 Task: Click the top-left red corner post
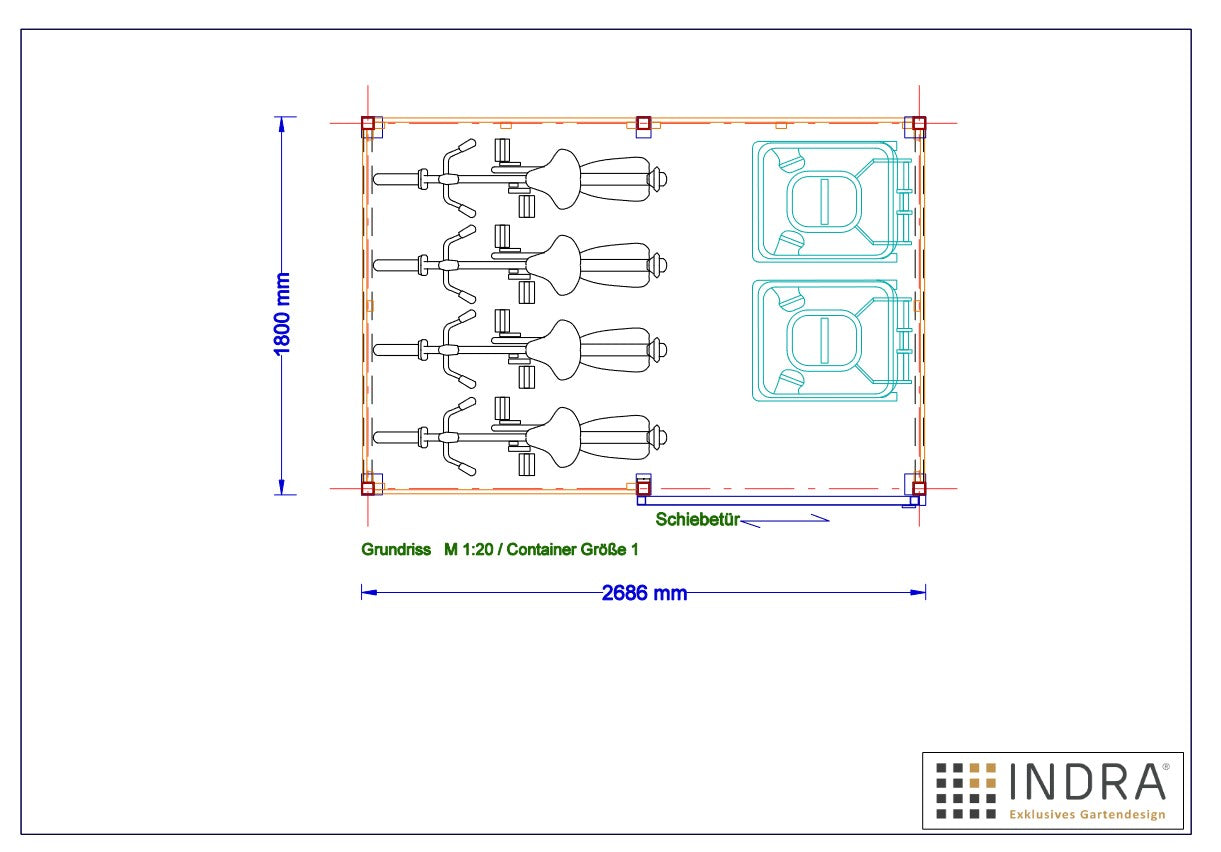click(367, 123)
